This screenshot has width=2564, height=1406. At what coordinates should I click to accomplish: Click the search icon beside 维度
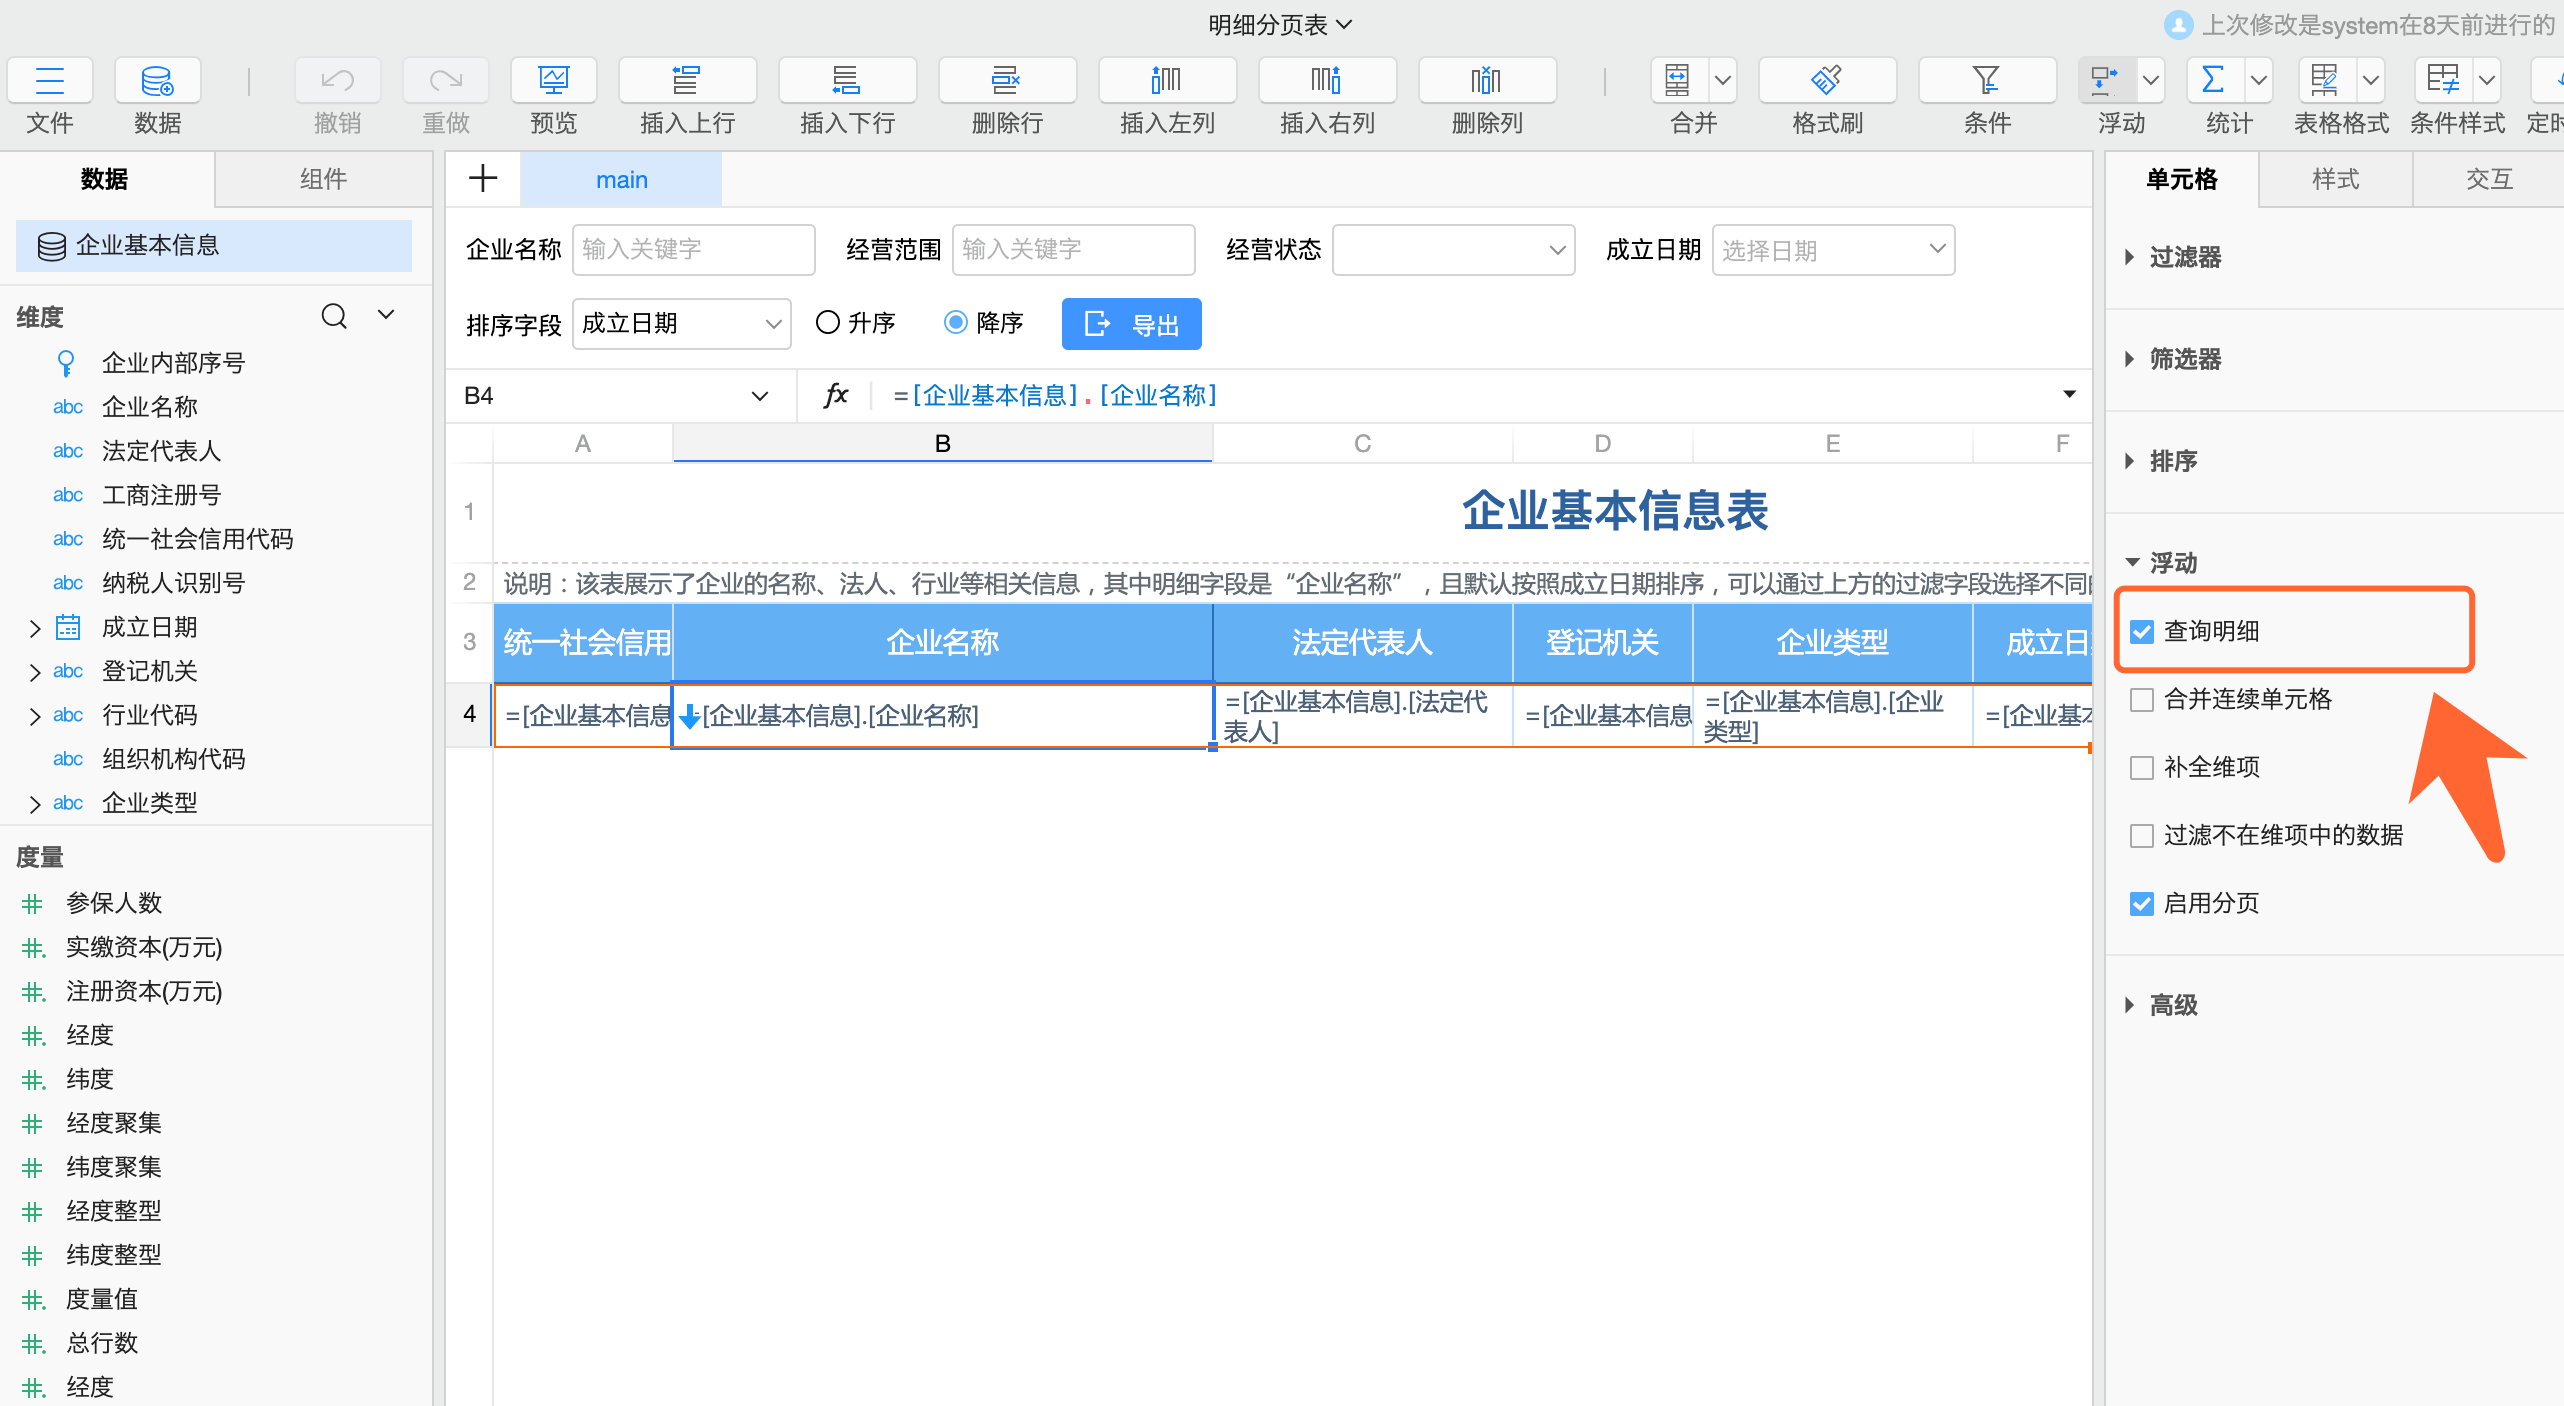334,317
